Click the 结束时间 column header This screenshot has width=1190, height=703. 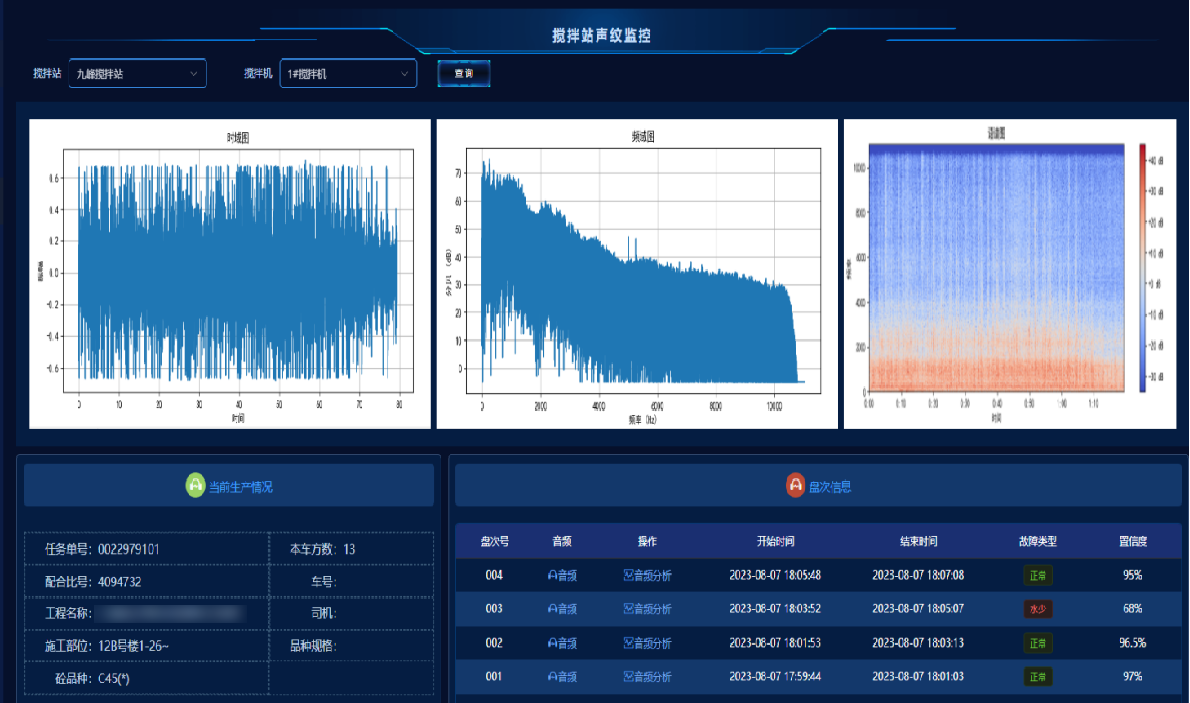coord(918,541)
